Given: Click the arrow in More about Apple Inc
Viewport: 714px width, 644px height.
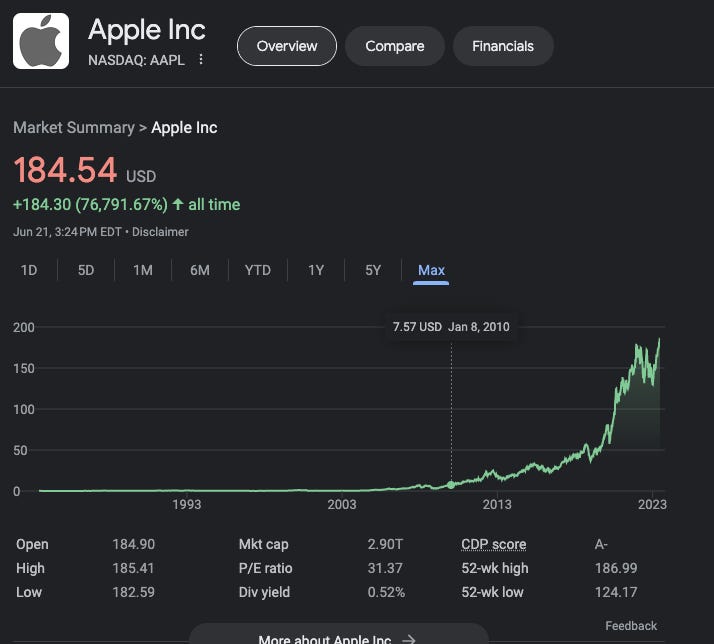Looking at the screenshot, I should [x=409, y=639].
